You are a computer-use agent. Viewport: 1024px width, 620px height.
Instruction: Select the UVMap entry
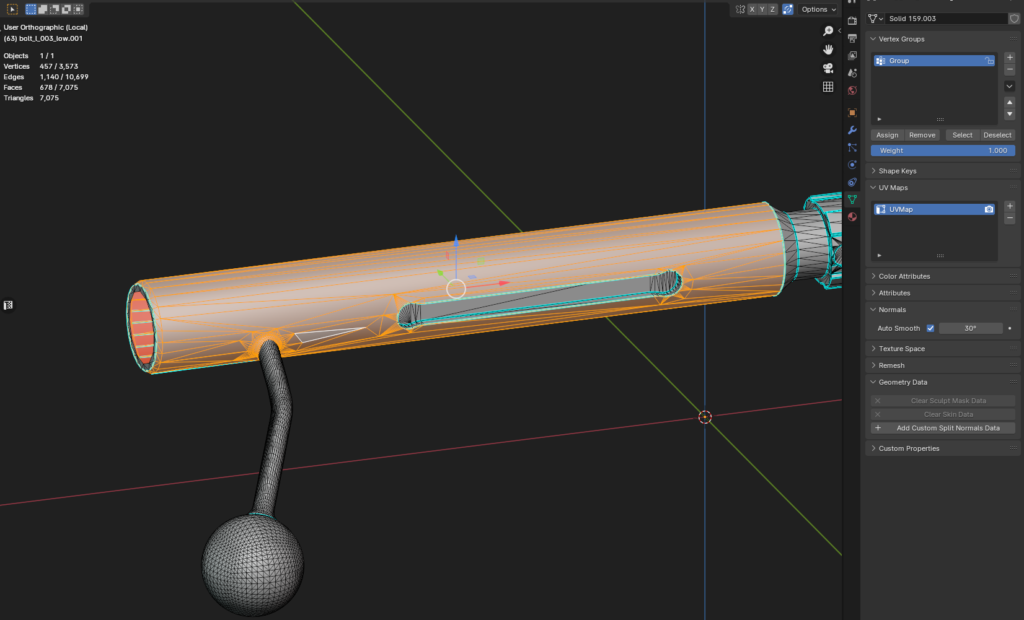(934, 209)
